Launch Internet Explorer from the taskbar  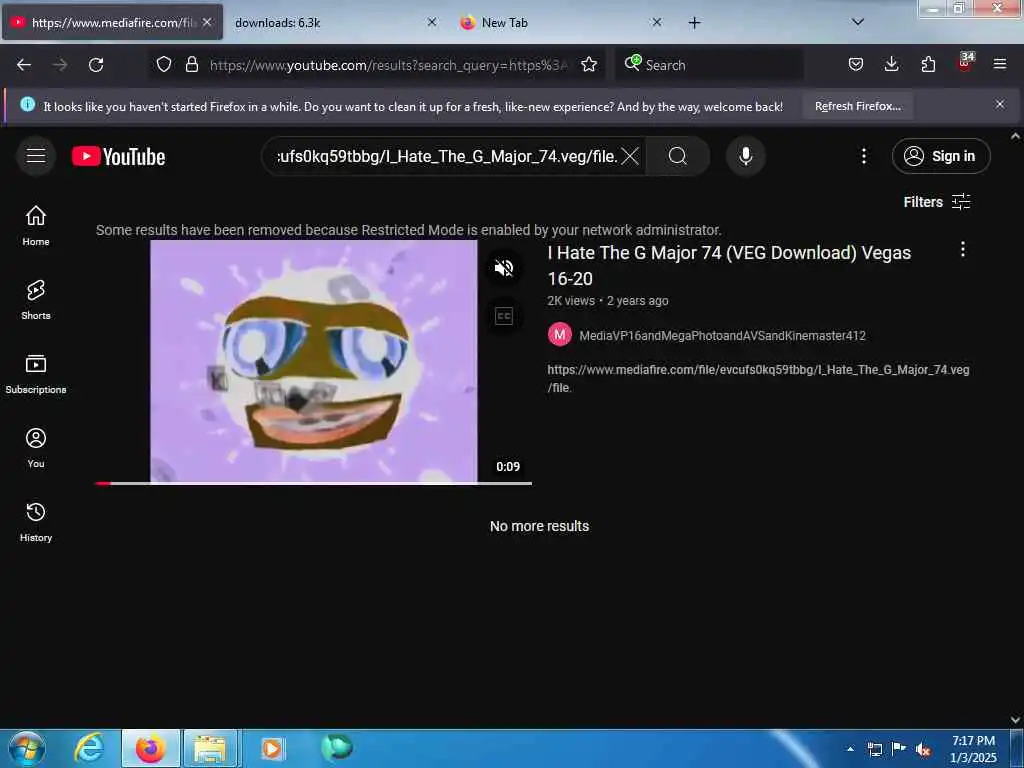(x=88, y=748)
